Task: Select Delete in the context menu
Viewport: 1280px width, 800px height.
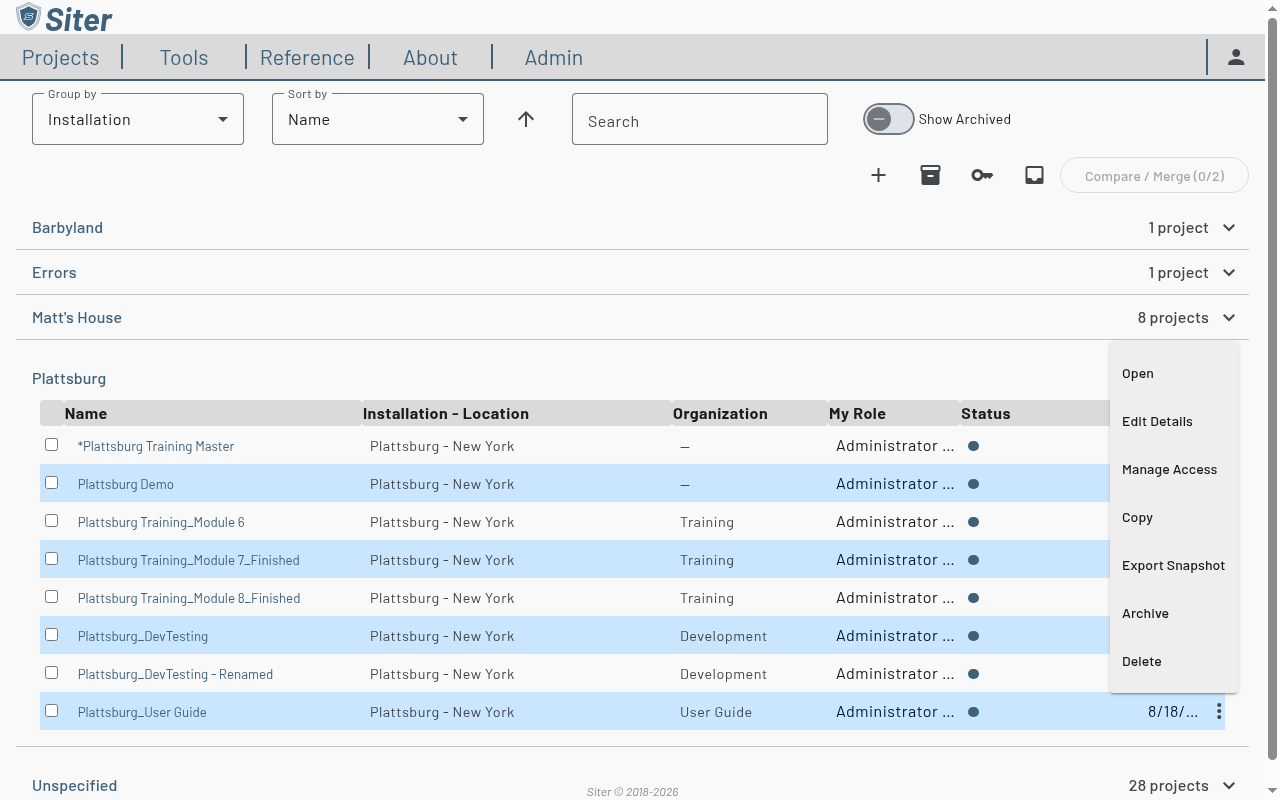Action: [1174, 661]
